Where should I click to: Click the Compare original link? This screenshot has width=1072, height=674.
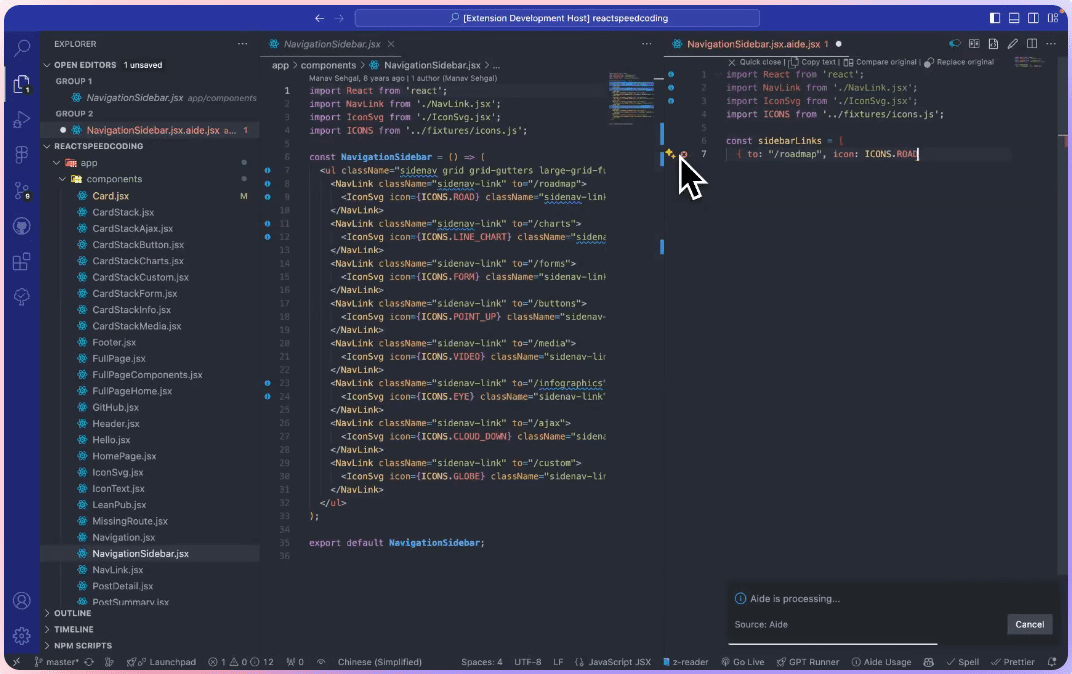[x=880, y=62]
